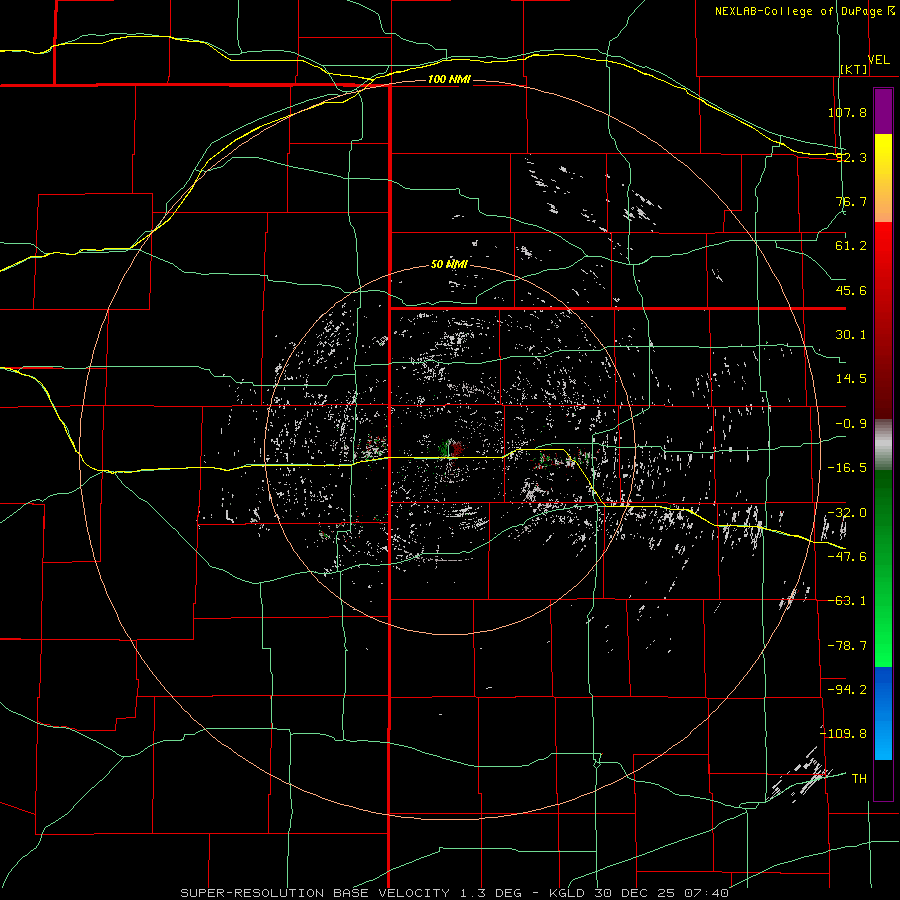Click the [KT] units label

[854, 69]
